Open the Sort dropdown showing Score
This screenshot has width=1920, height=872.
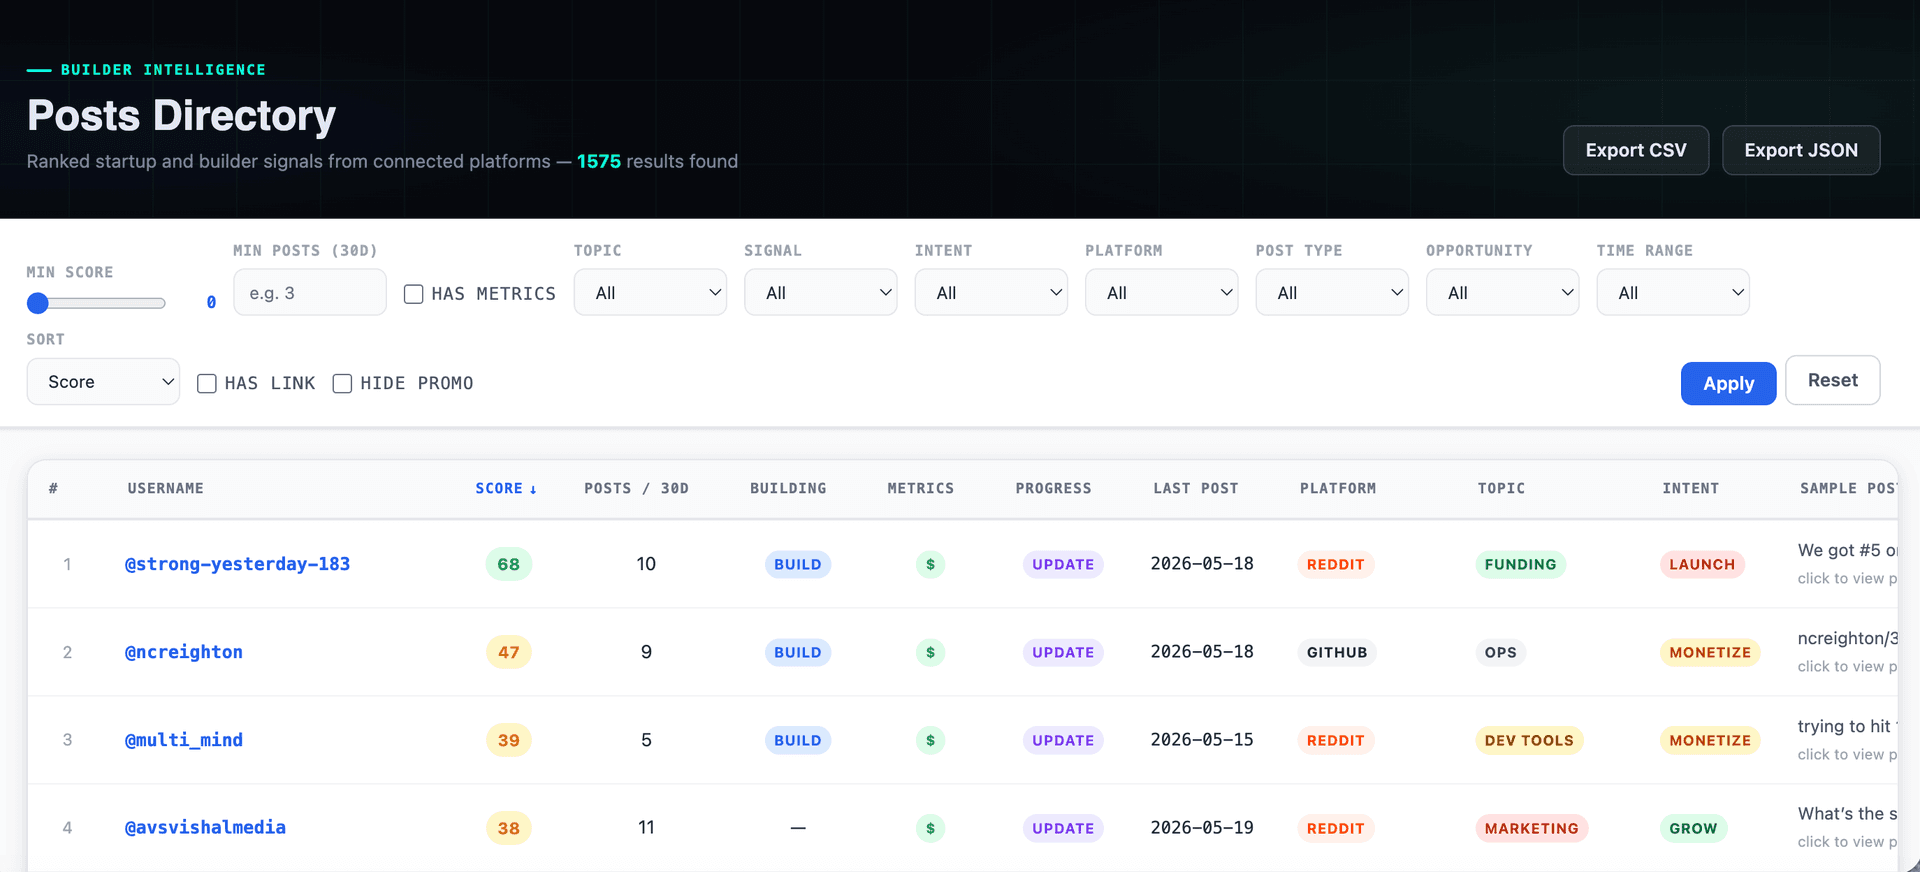(x=103, y=381)
